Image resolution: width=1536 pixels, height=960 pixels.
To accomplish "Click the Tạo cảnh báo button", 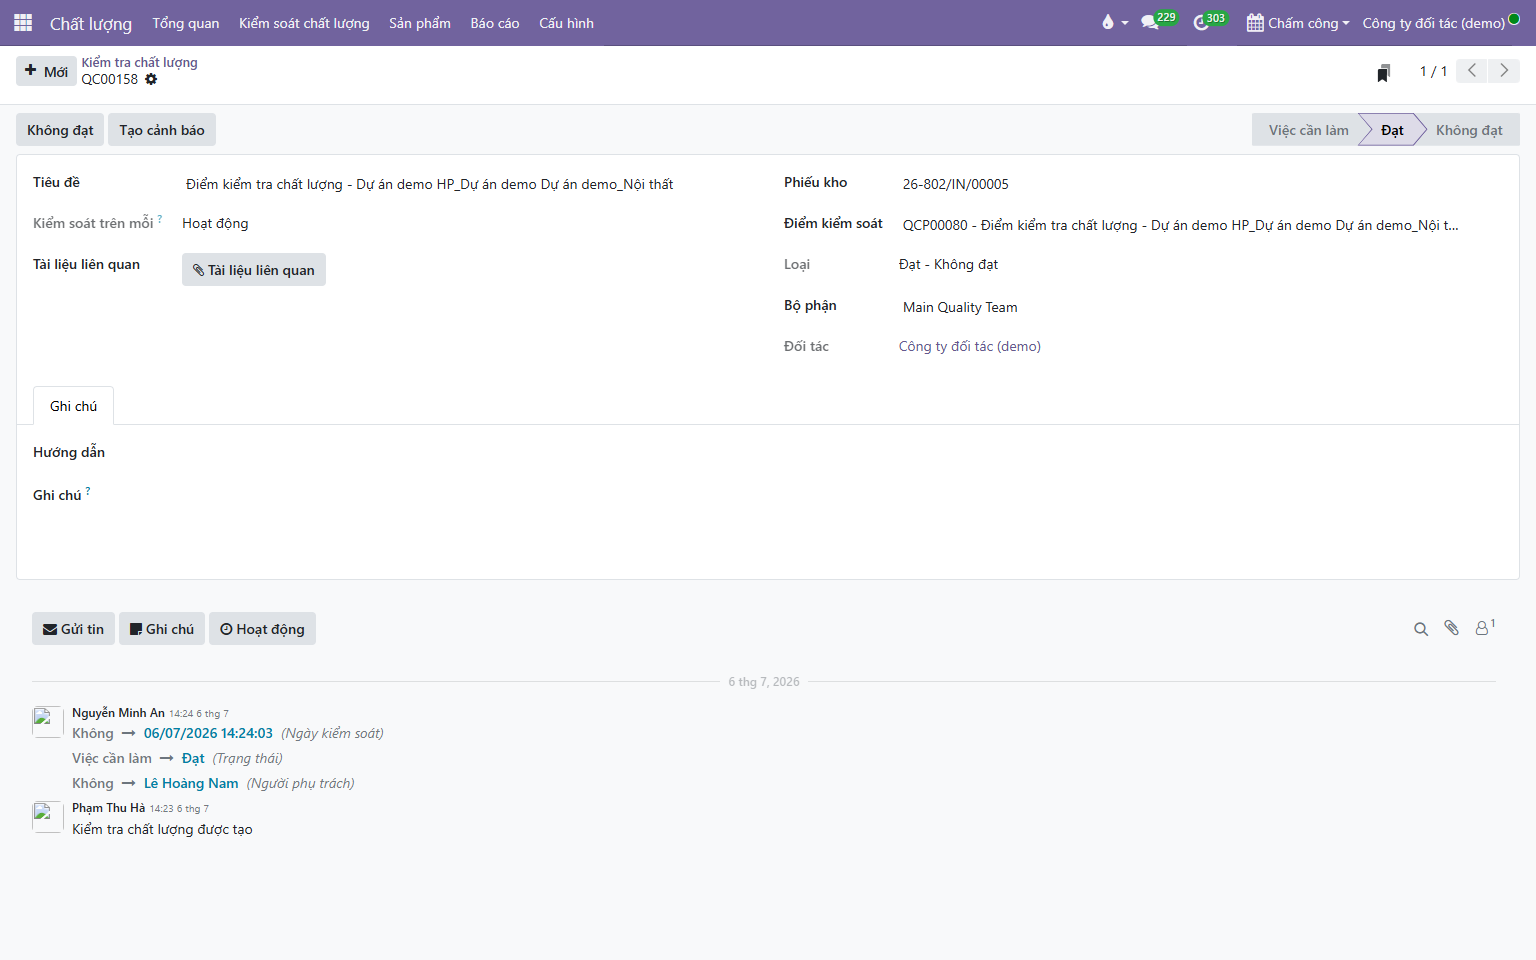I will pyautogui.click(x=162, y=130).
